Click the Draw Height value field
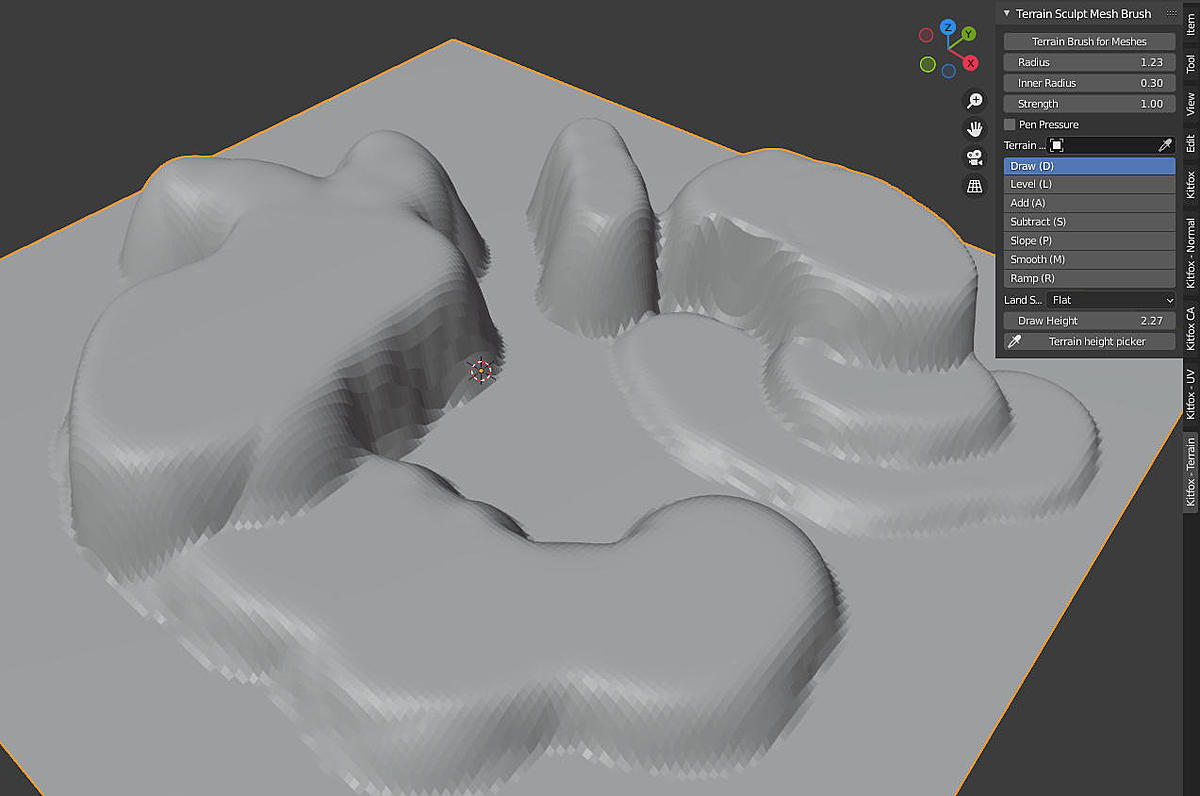This screenshot has height=796, width=1200. [x=1088, y=320]
